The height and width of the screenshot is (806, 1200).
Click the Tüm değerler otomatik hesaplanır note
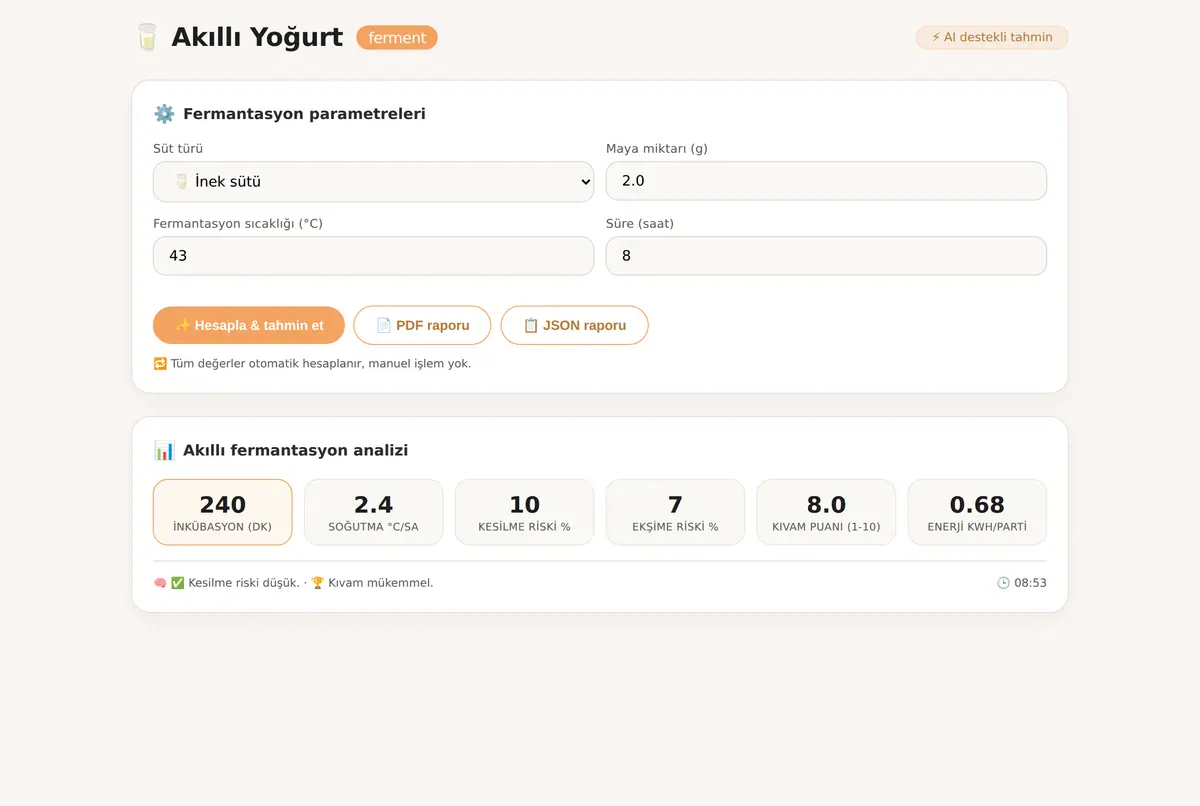click(321, 364)
